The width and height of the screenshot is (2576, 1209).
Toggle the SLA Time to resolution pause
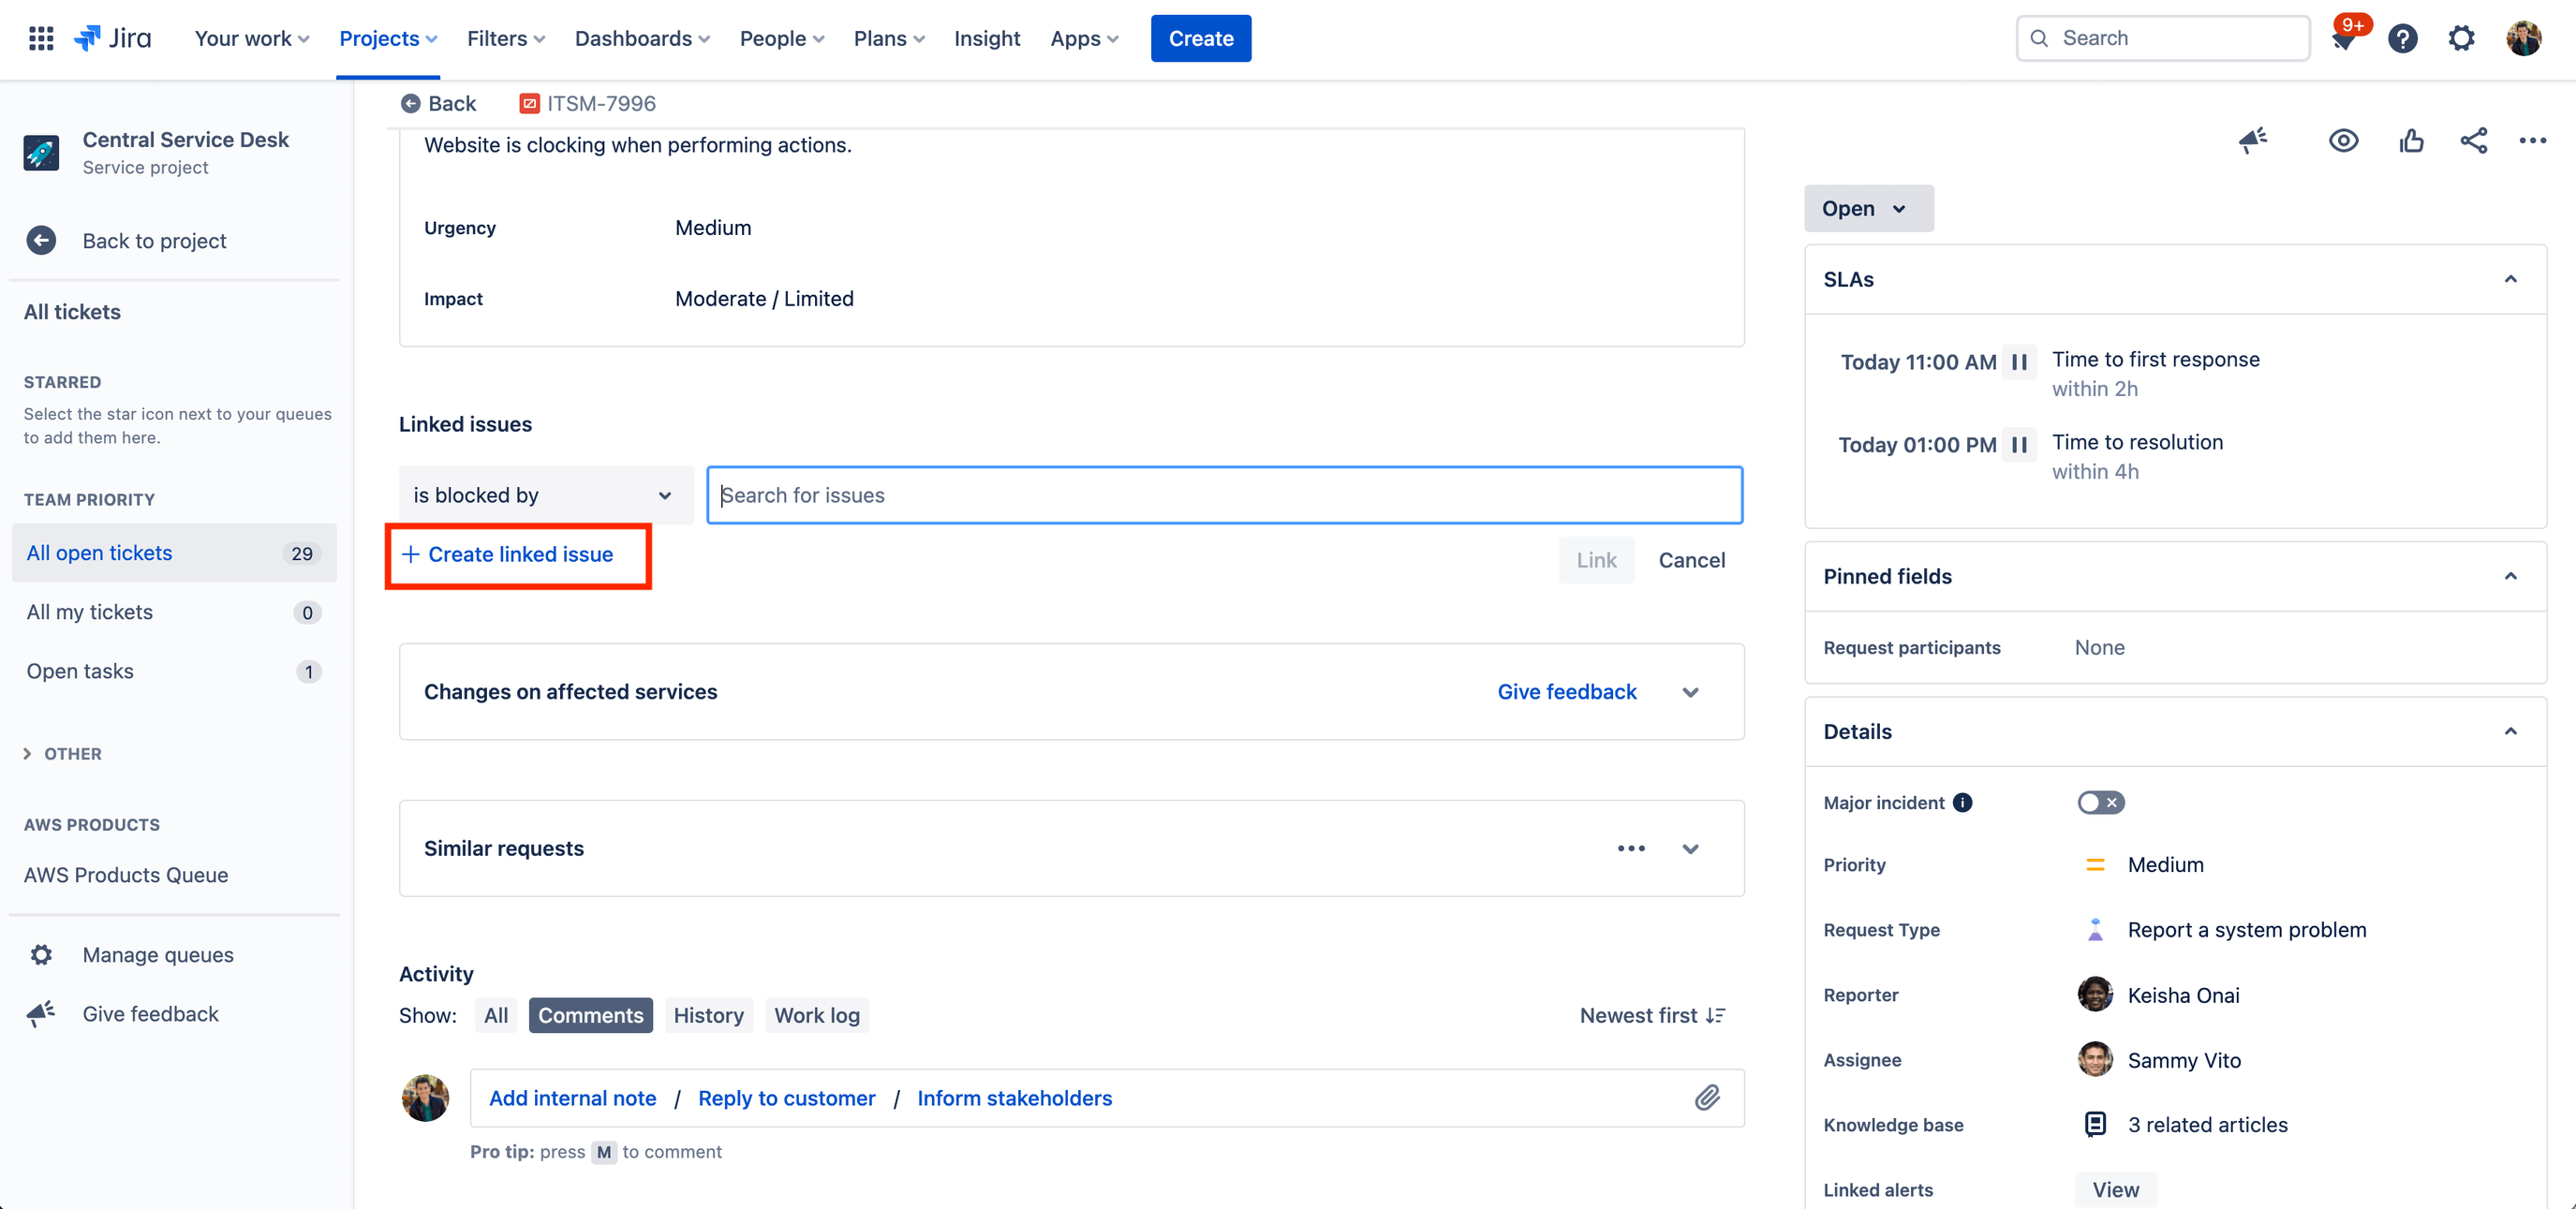(x=2022, y=442)
